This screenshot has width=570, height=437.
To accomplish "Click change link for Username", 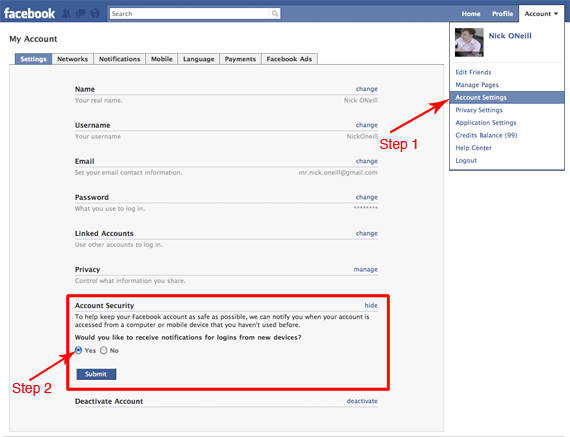I will tap(366, 125).
